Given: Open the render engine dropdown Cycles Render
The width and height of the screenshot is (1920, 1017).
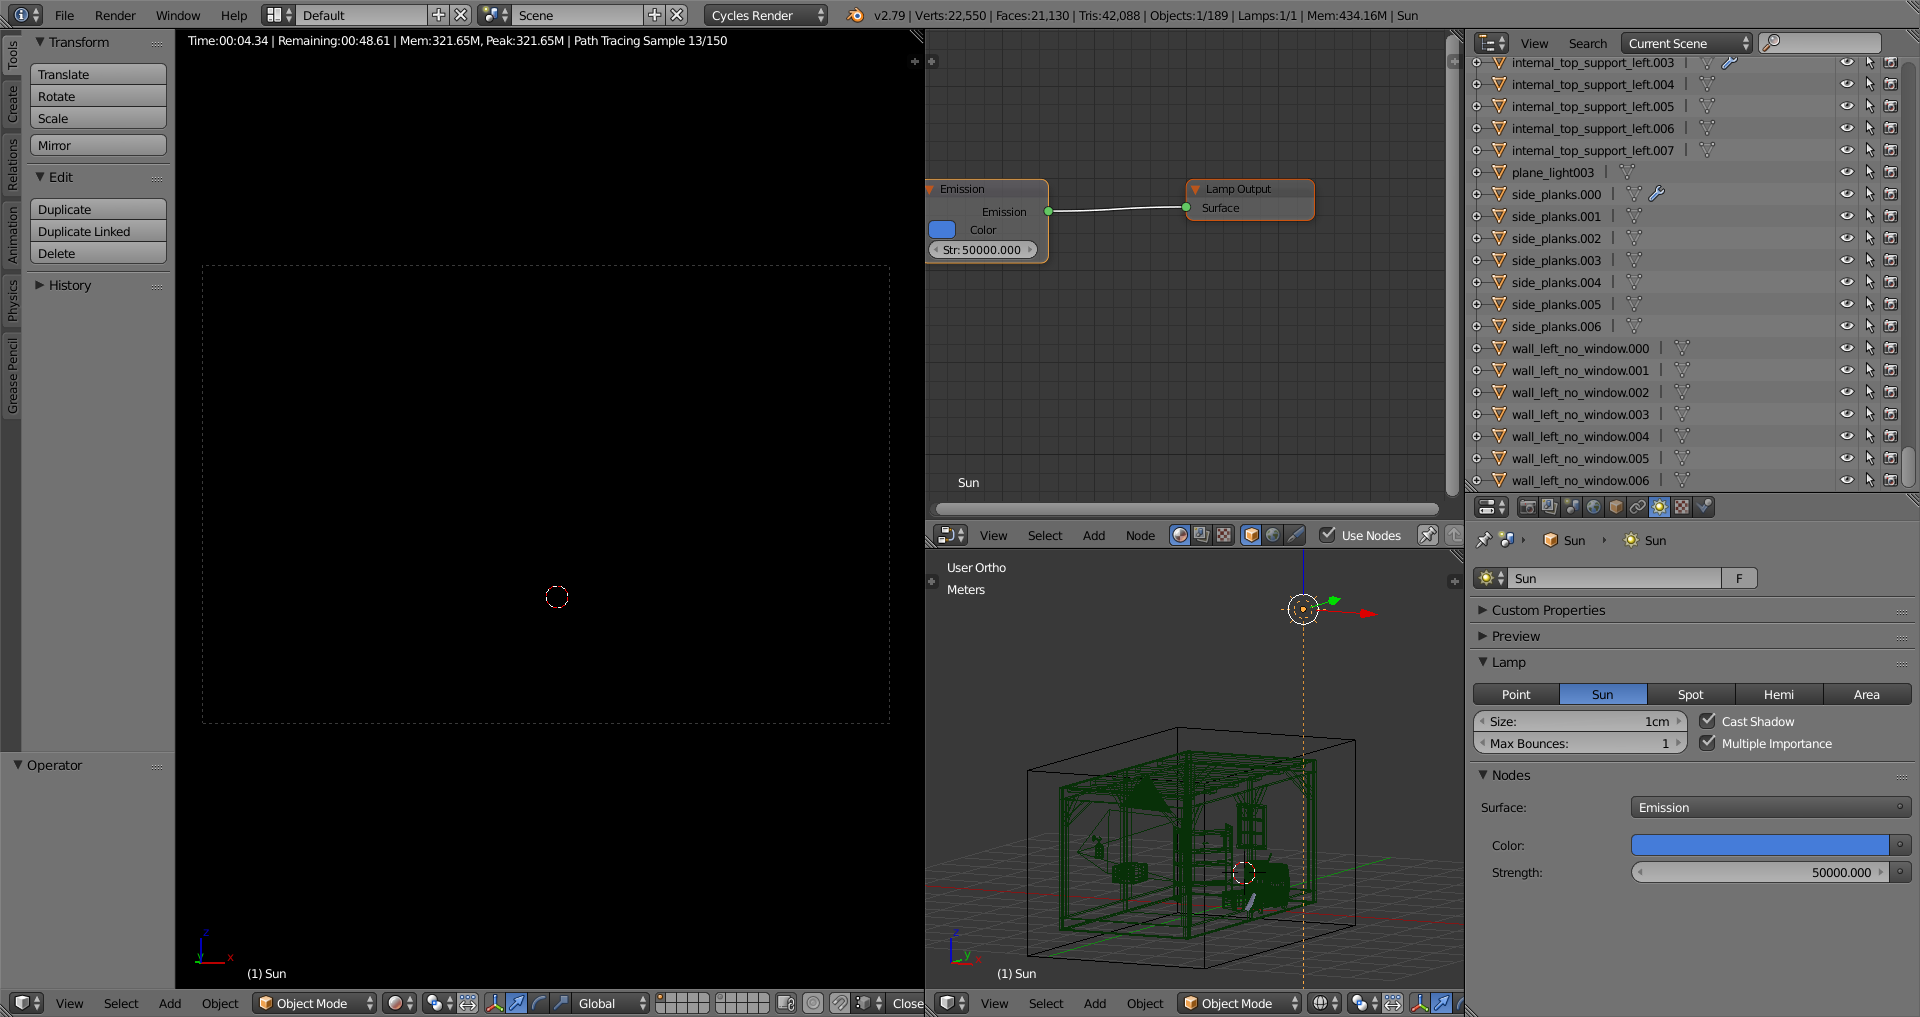Looking at the screenshot, I should pyautogui.click(x=766, y=15).
